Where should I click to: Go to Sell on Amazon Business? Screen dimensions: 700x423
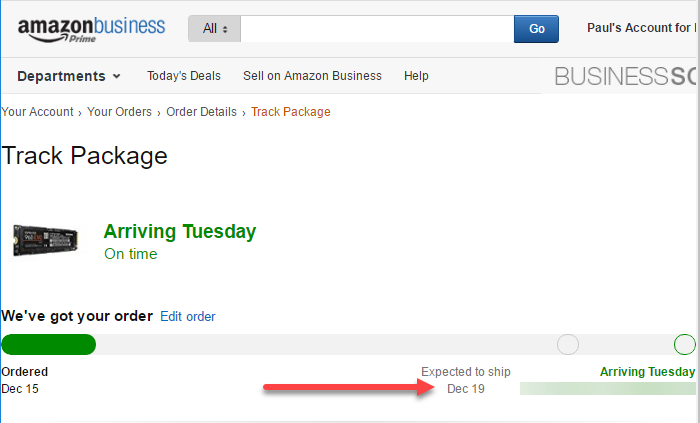click(312, 76)
